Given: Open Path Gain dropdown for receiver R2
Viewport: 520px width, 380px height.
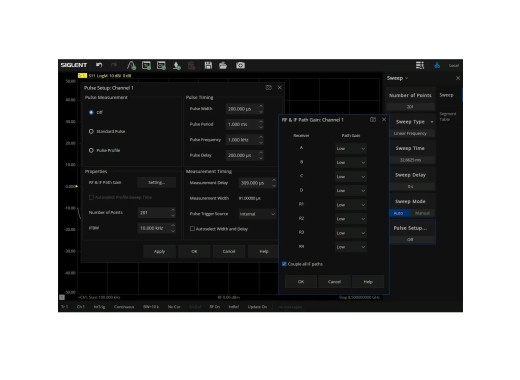Looking at the screenshot, I should pyautogui.click(x=351, y=219).
